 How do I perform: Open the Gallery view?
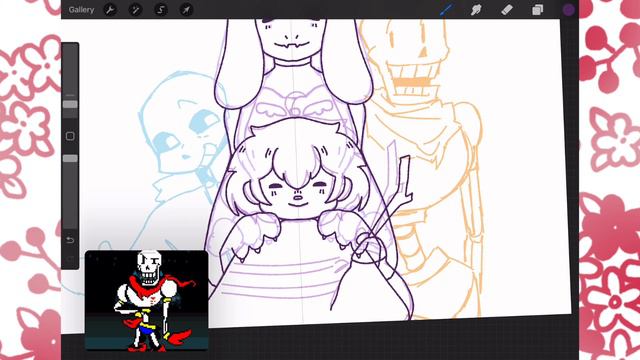click(x=81, y=9)
